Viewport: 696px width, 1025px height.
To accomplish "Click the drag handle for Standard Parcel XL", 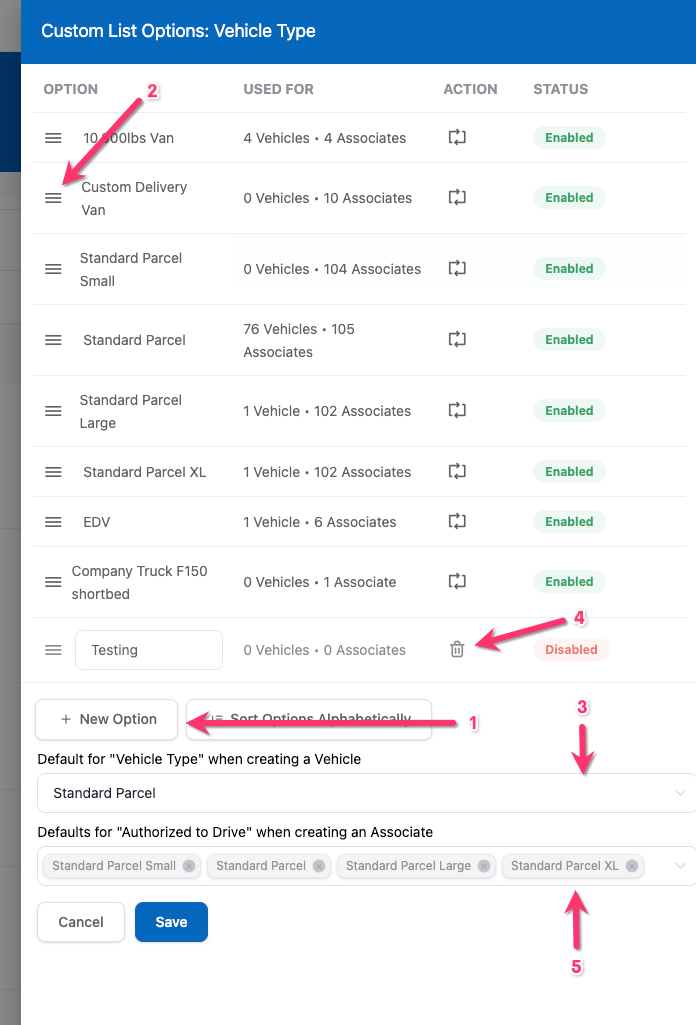I will tap(53, 472).
